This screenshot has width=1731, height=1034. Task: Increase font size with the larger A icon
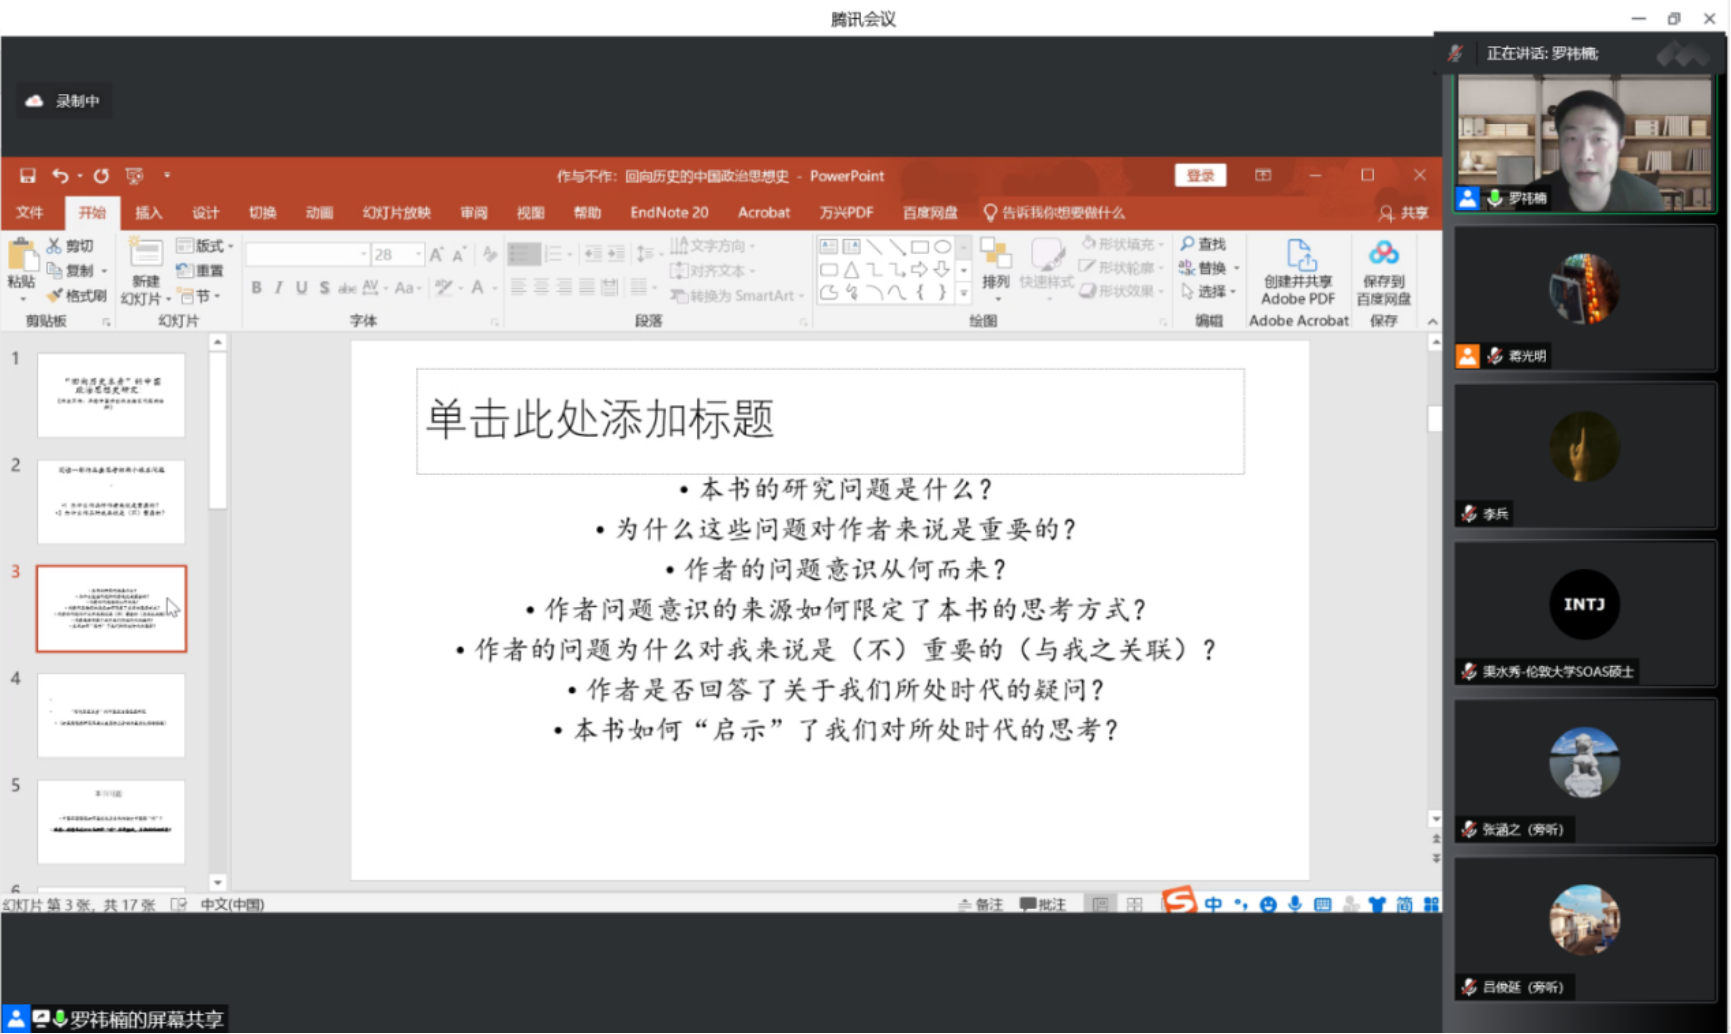[x=434, y=254]
